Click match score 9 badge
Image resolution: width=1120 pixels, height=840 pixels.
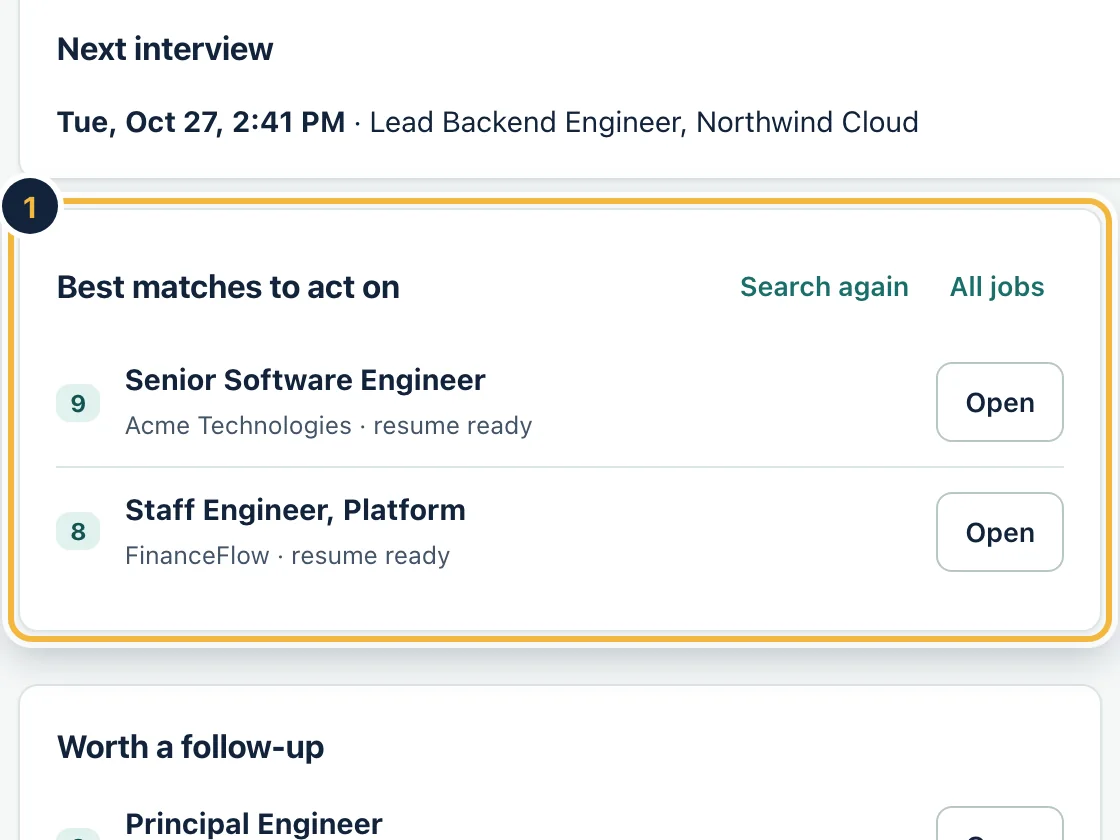[78, 404]
